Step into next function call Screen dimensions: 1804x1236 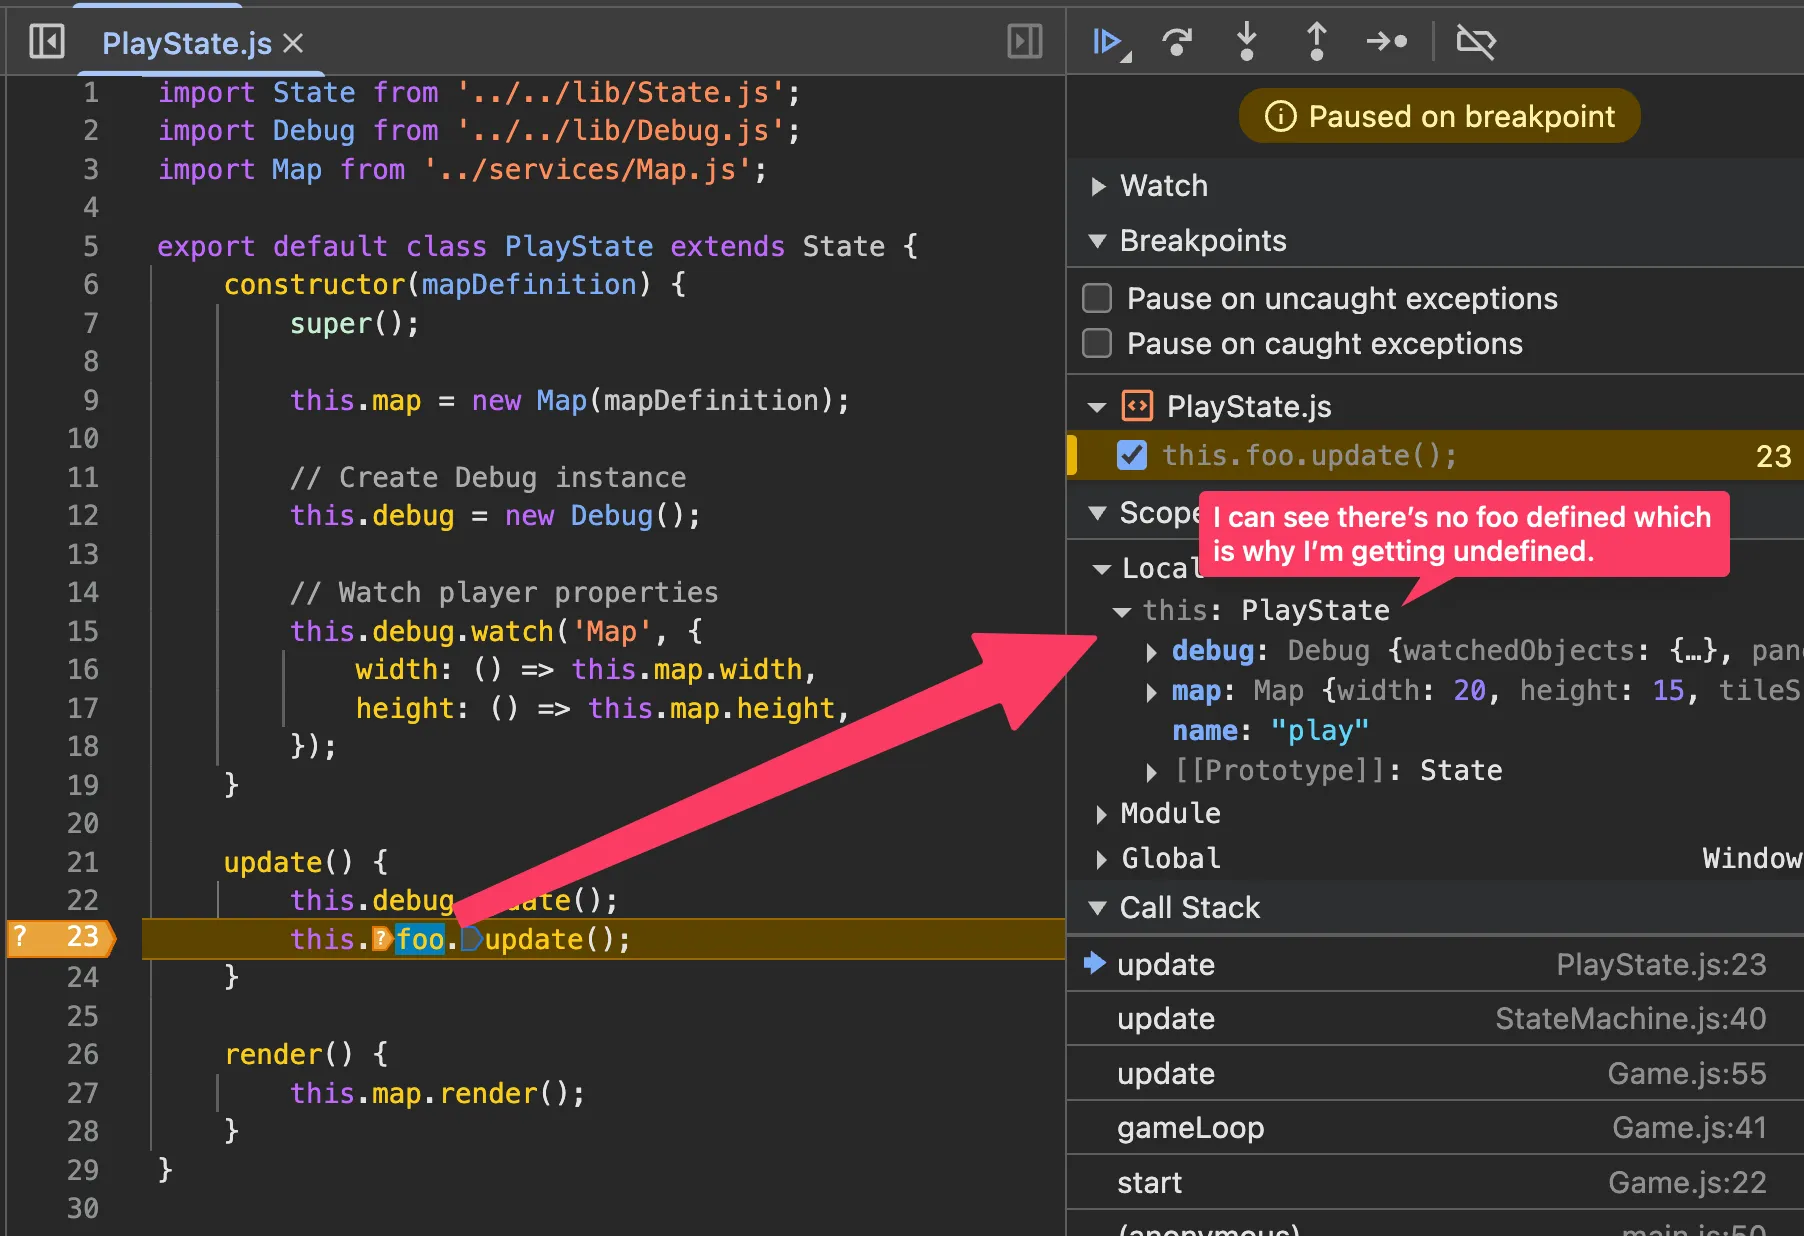click(x=1246, y=42)
